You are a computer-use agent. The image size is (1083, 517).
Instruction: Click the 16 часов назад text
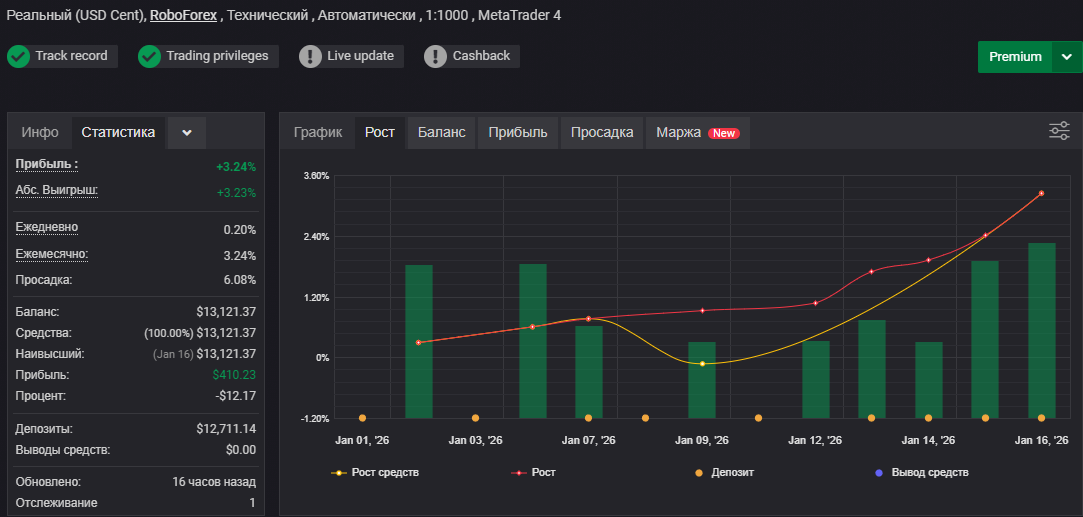click(214, 482)
